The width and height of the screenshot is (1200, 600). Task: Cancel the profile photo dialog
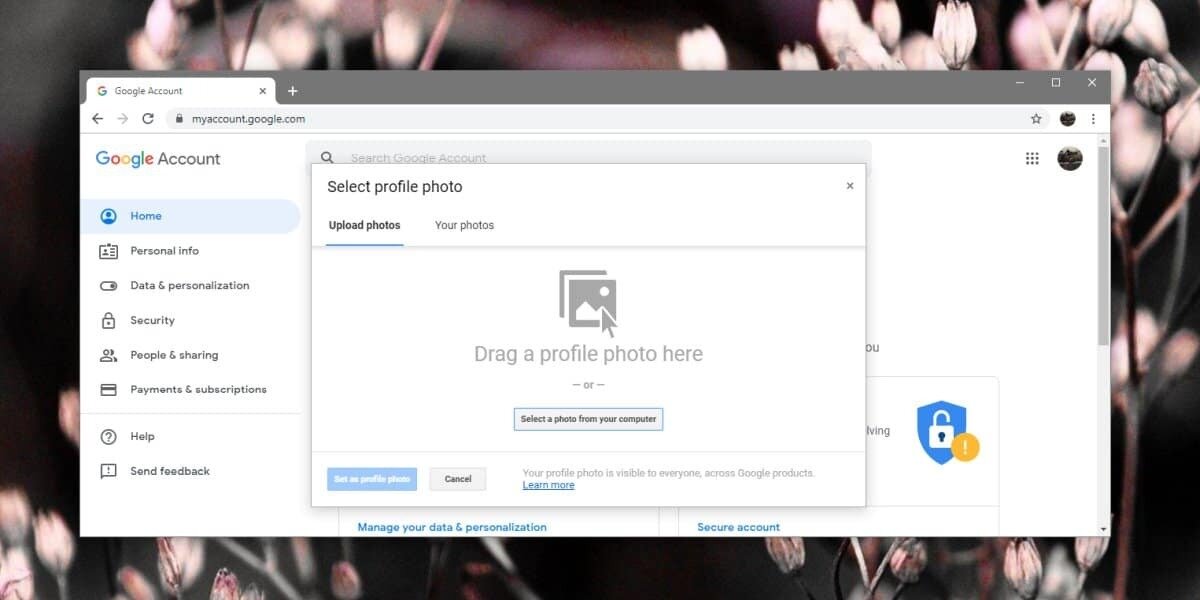click(457, 479)
